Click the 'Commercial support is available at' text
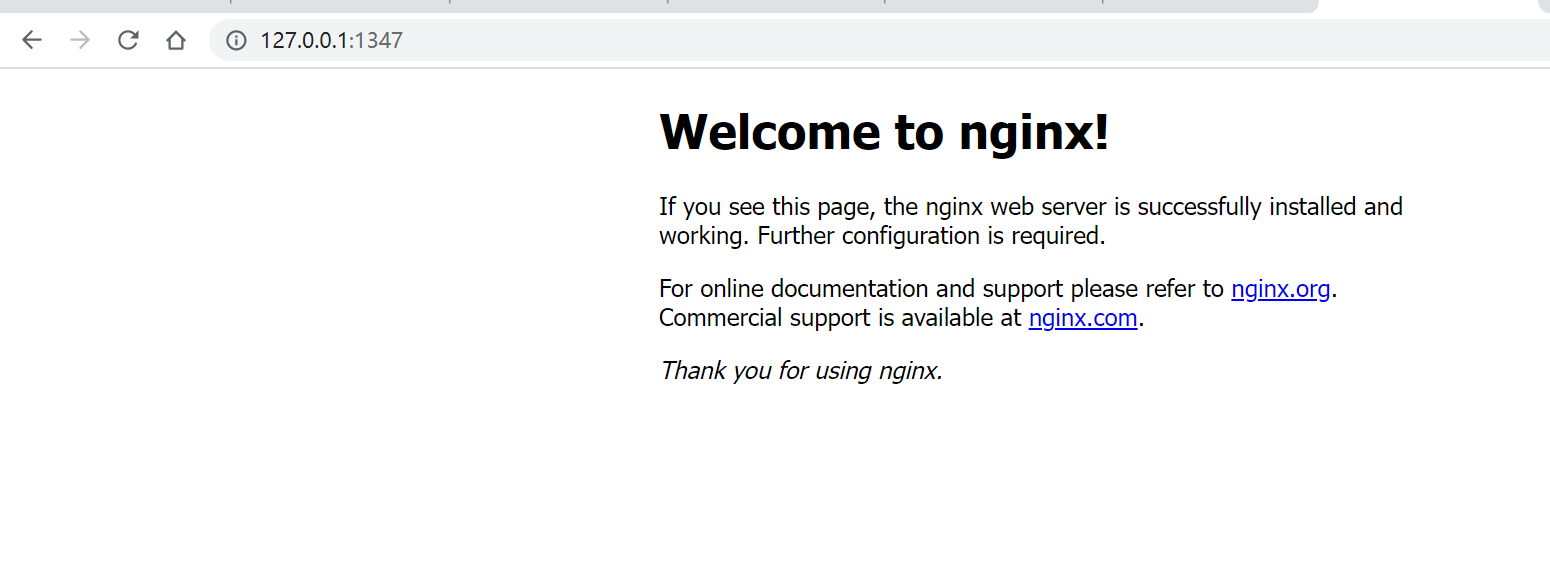 (x=840, y=318)
